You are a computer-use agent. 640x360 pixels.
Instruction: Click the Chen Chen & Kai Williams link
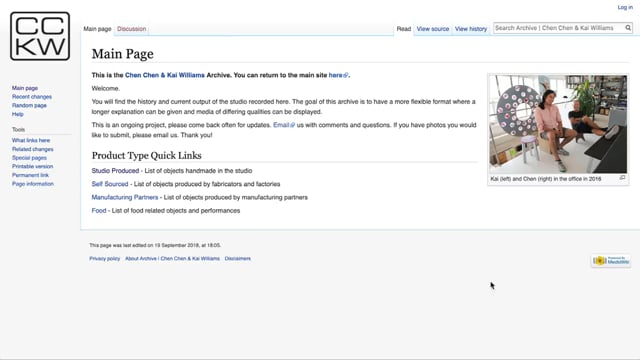pyautogui.click(x=164, y=75)
